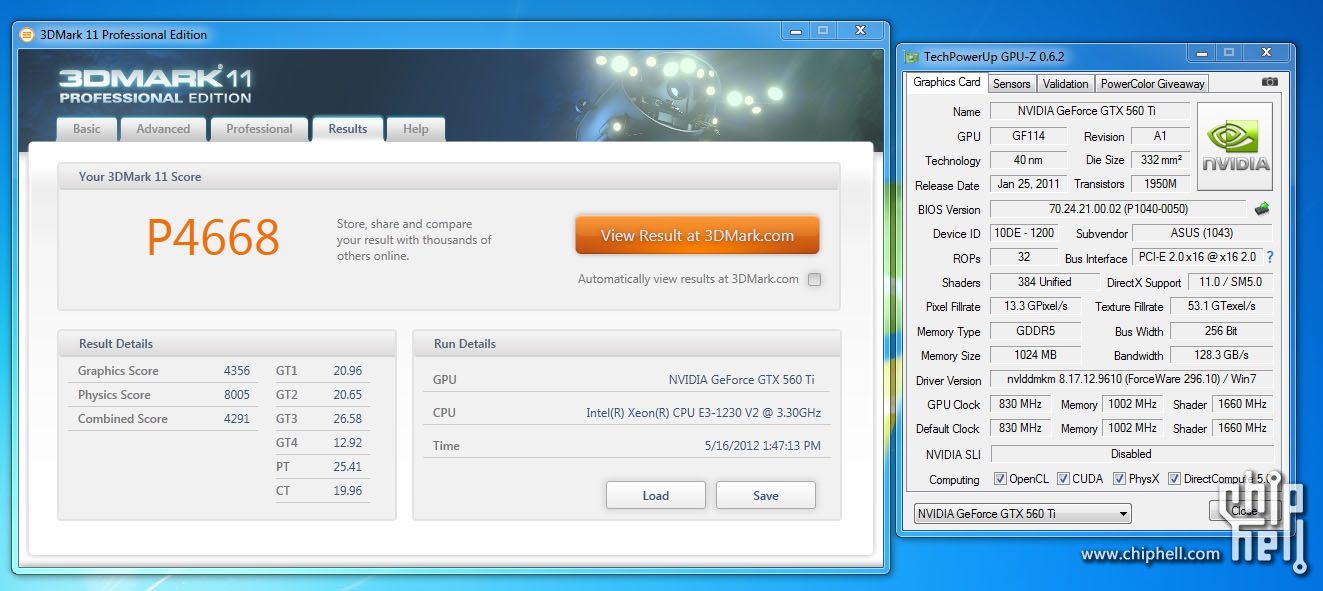The height and width of the screenshot is (591, 1323).
Task: Select the Graphics Card tab in GPU-Z
Action: 947,82
